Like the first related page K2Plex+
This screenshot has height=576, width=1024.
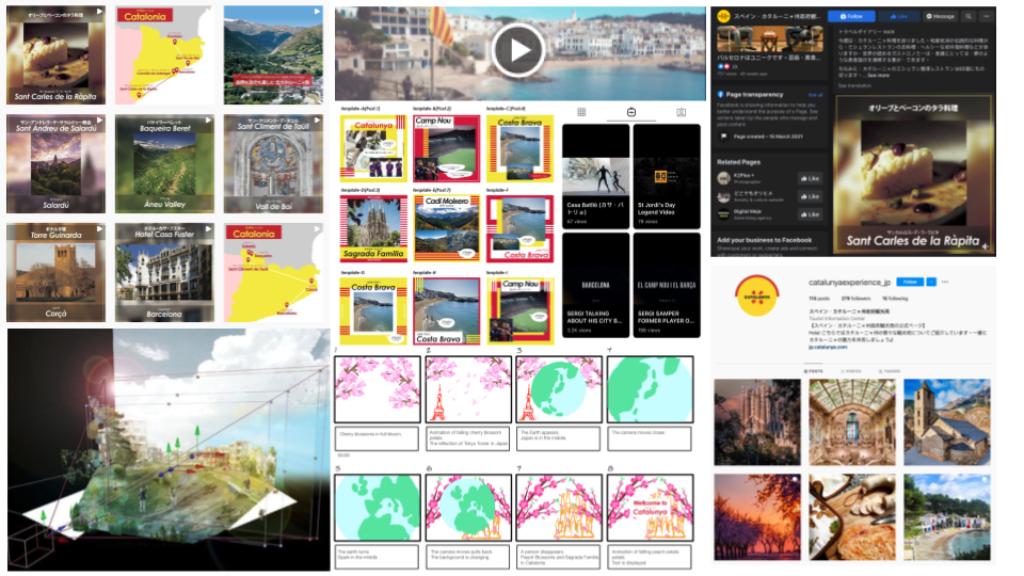point(809,178)
